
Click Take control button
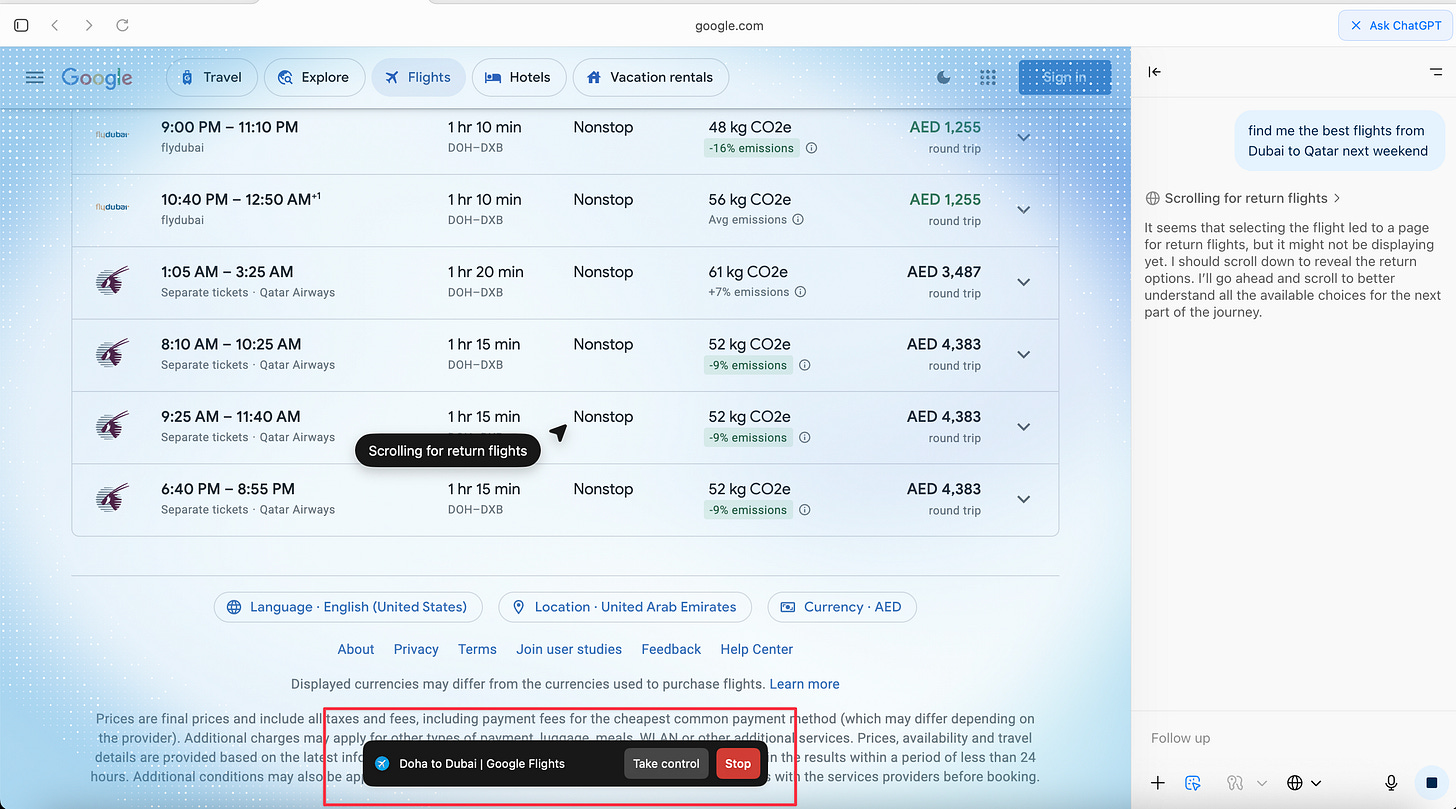(x=666, y=763)
